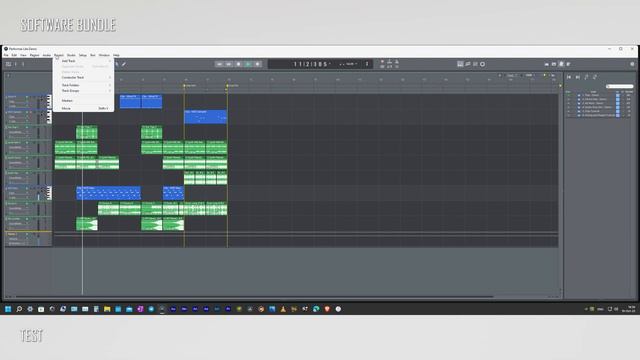This screenshot has width=640, height=360.
Task: Click the first yellow timeline marker
Action: coord(184,86)
